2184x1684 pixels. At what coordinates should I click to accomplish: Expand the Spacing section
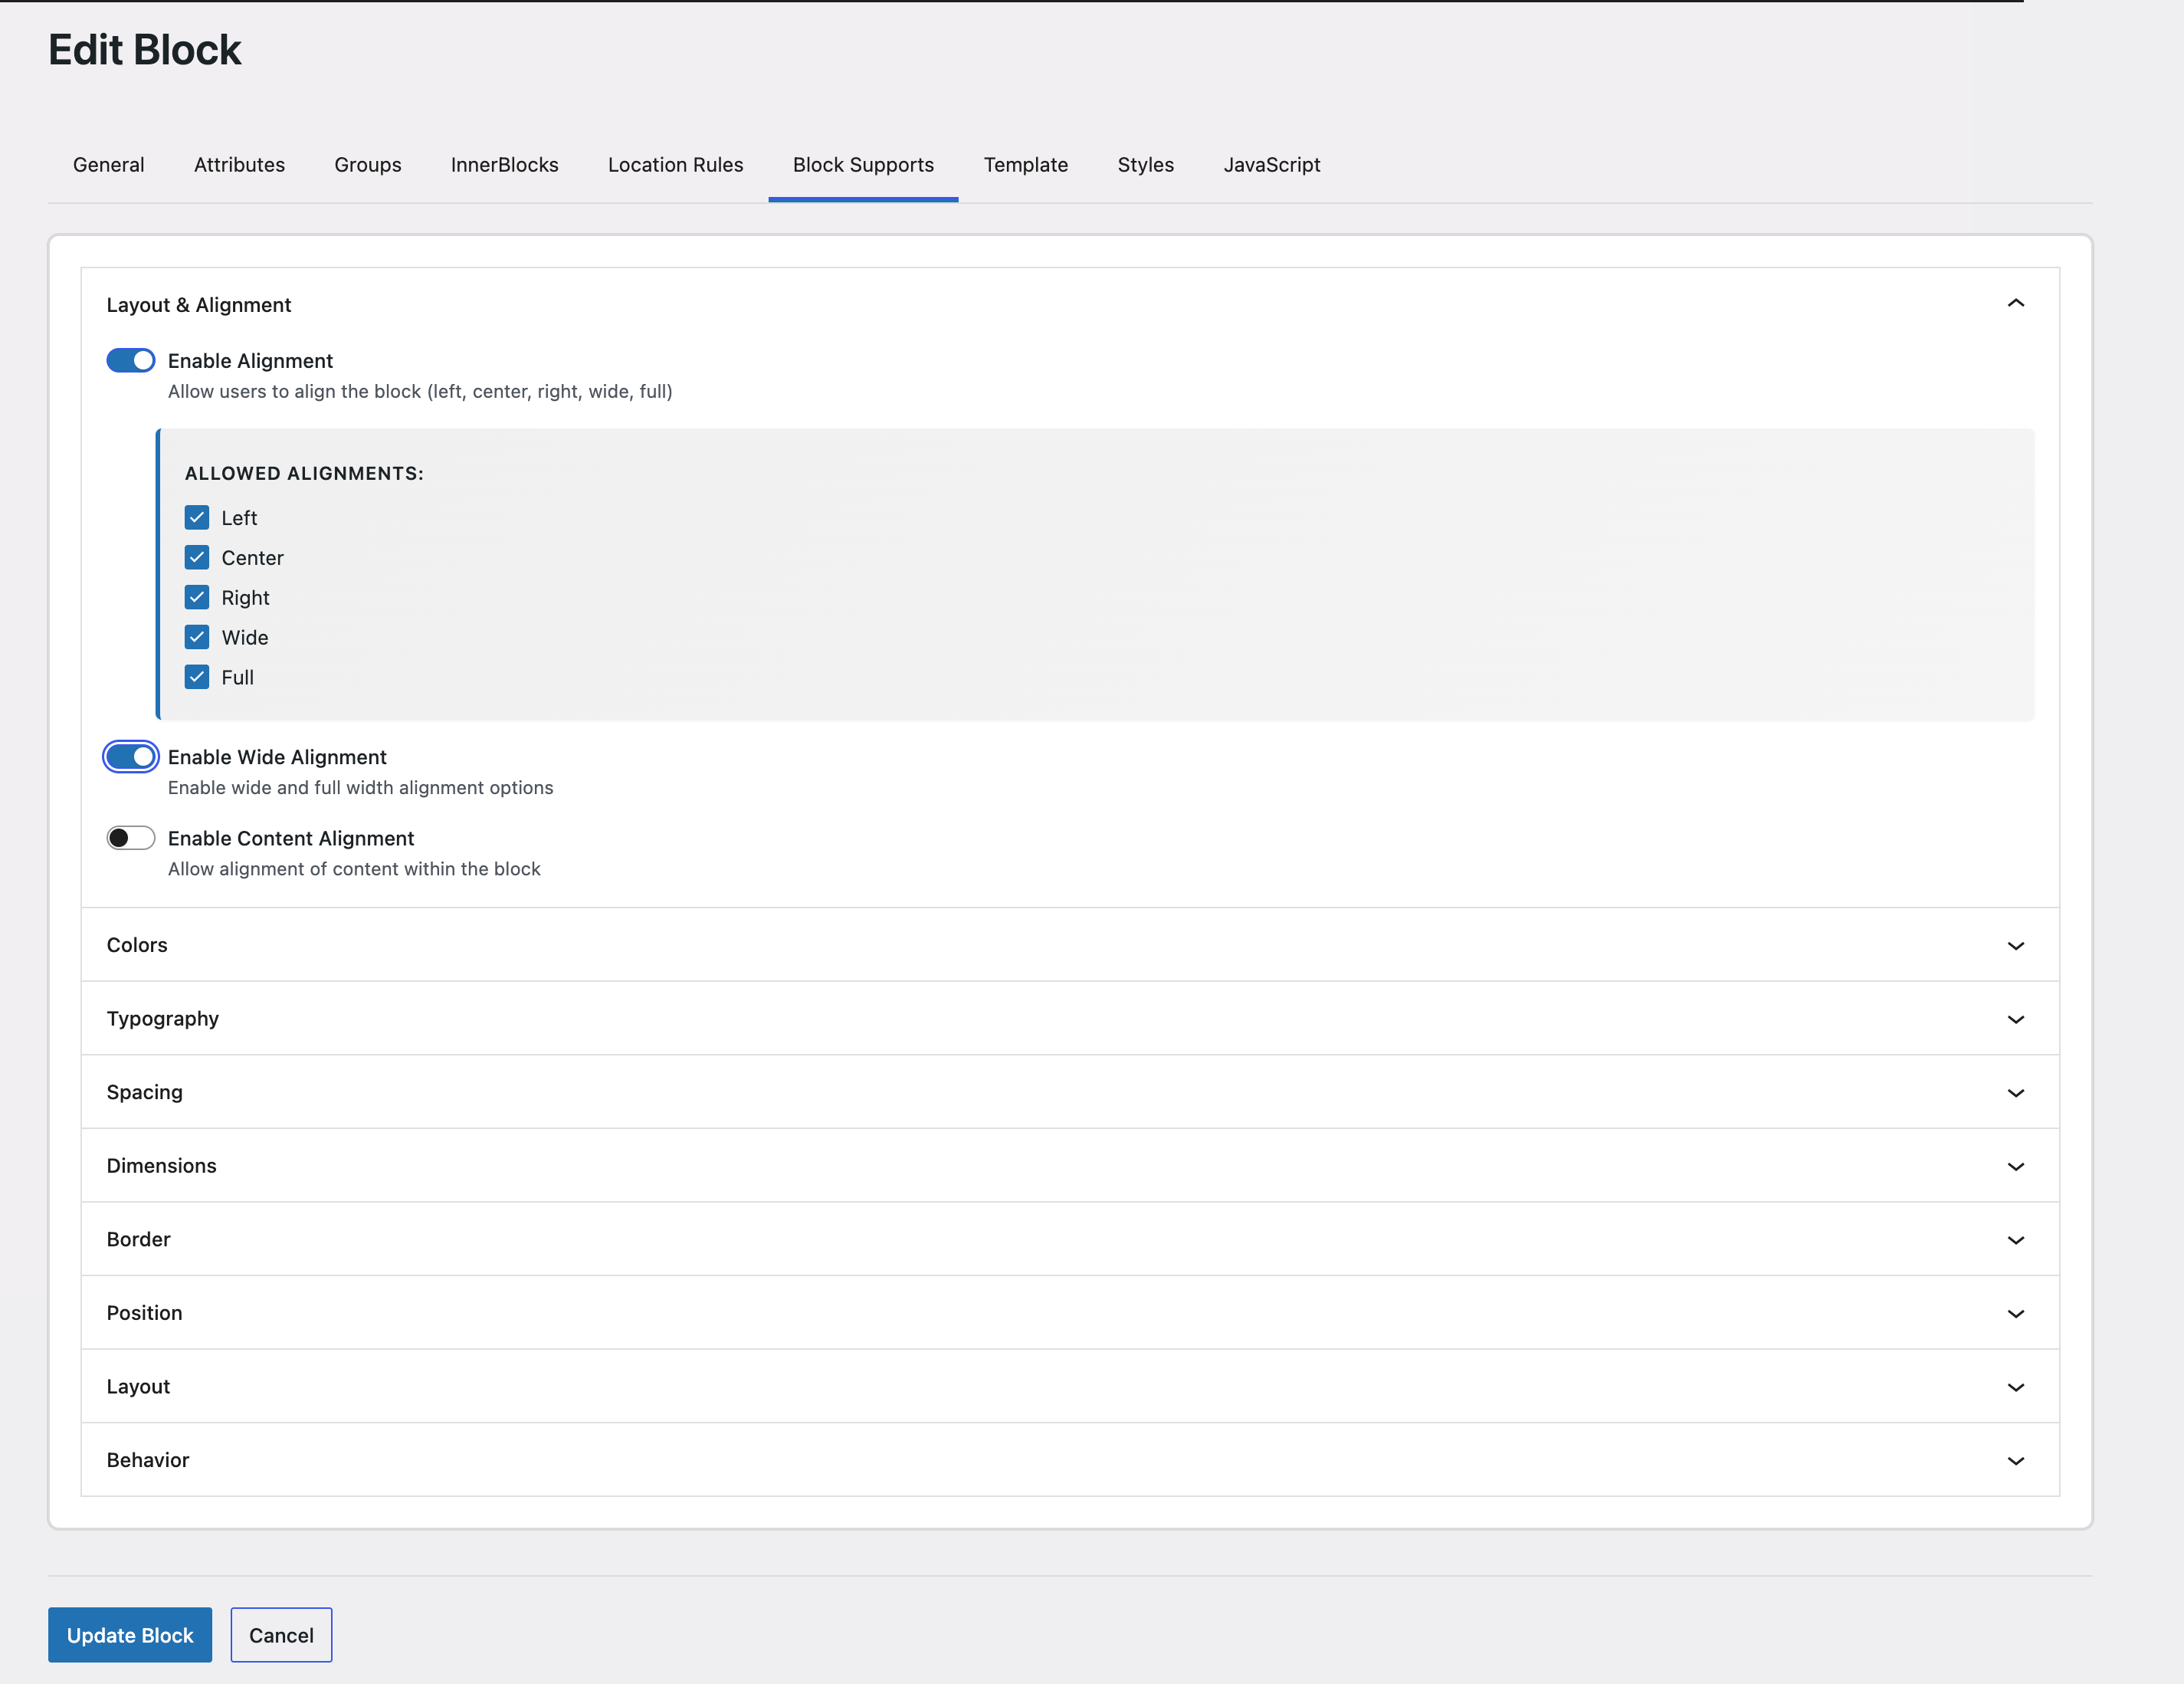click(x=1070, y=1092)
